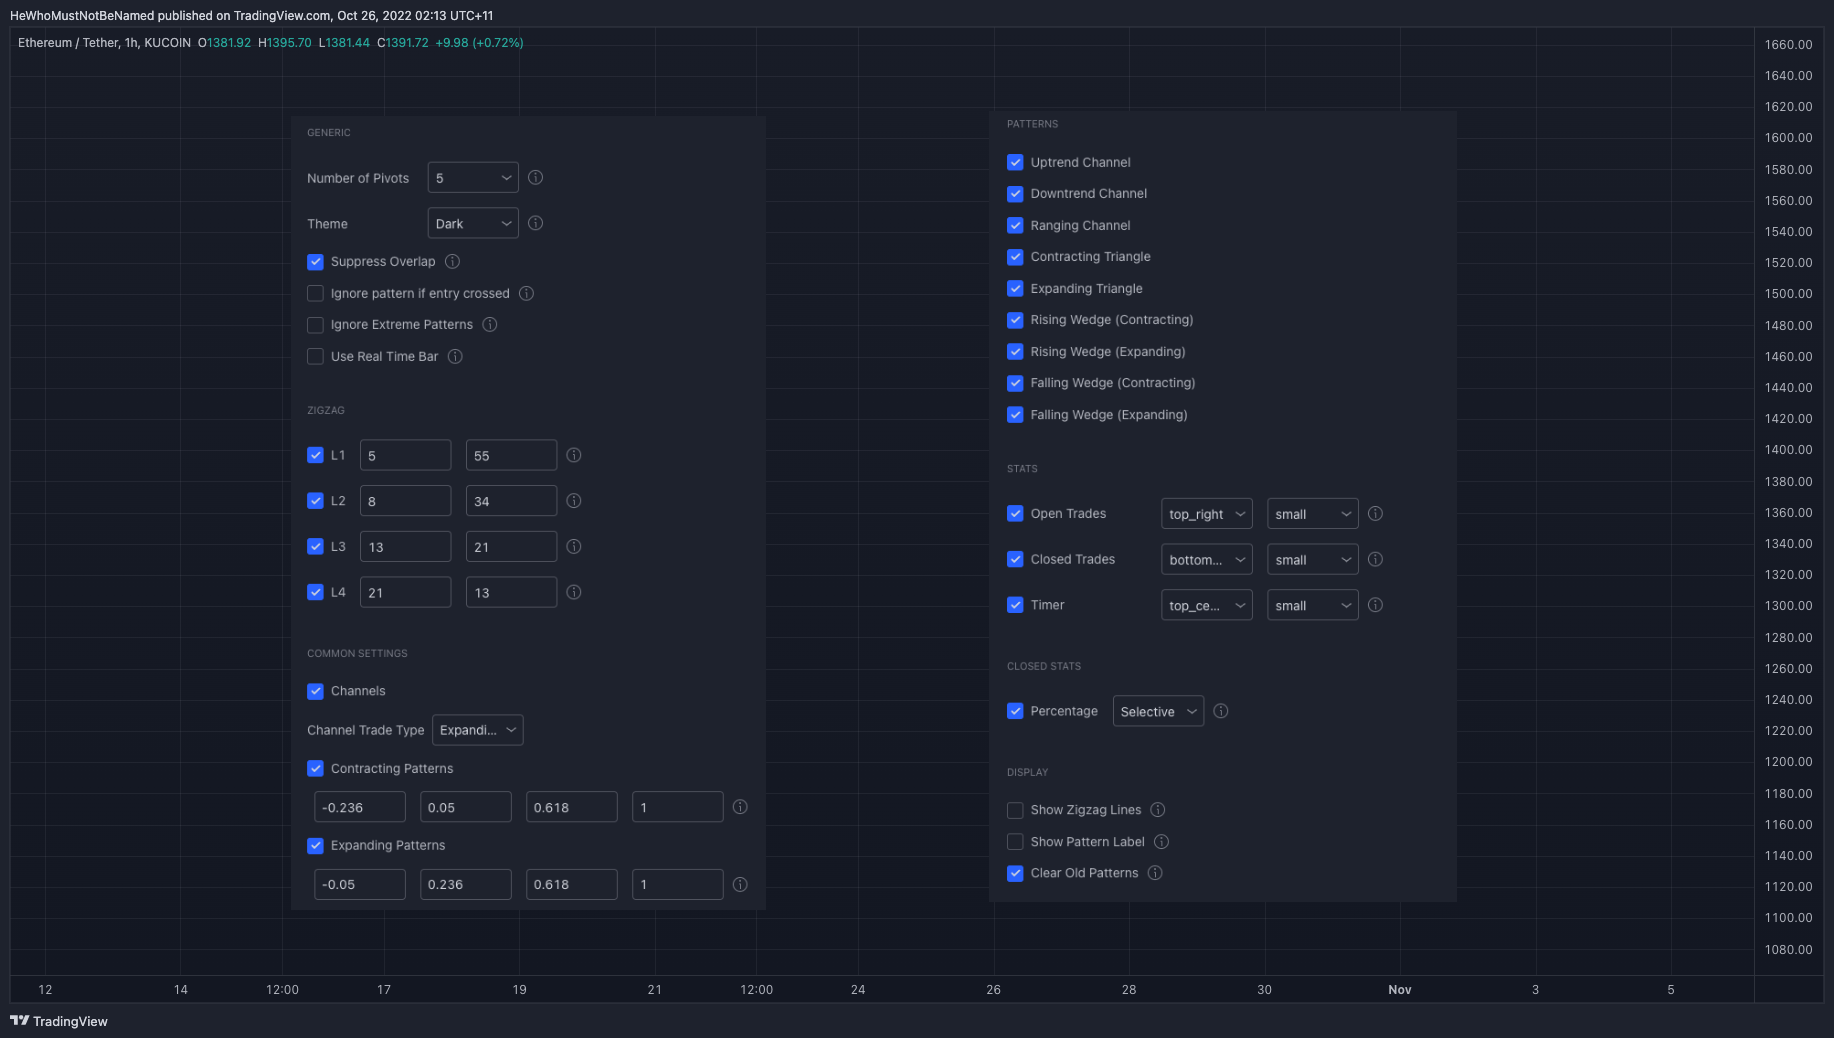Click Expanding Patterns field 0.236
Viewport: 1834px width, 1038px height.
coord(466,884)
